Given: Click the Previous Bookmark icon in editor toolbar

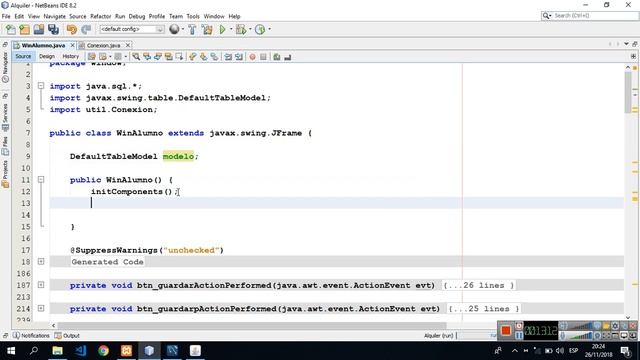Looking at the screenshot, I should [x=193, y=57].
